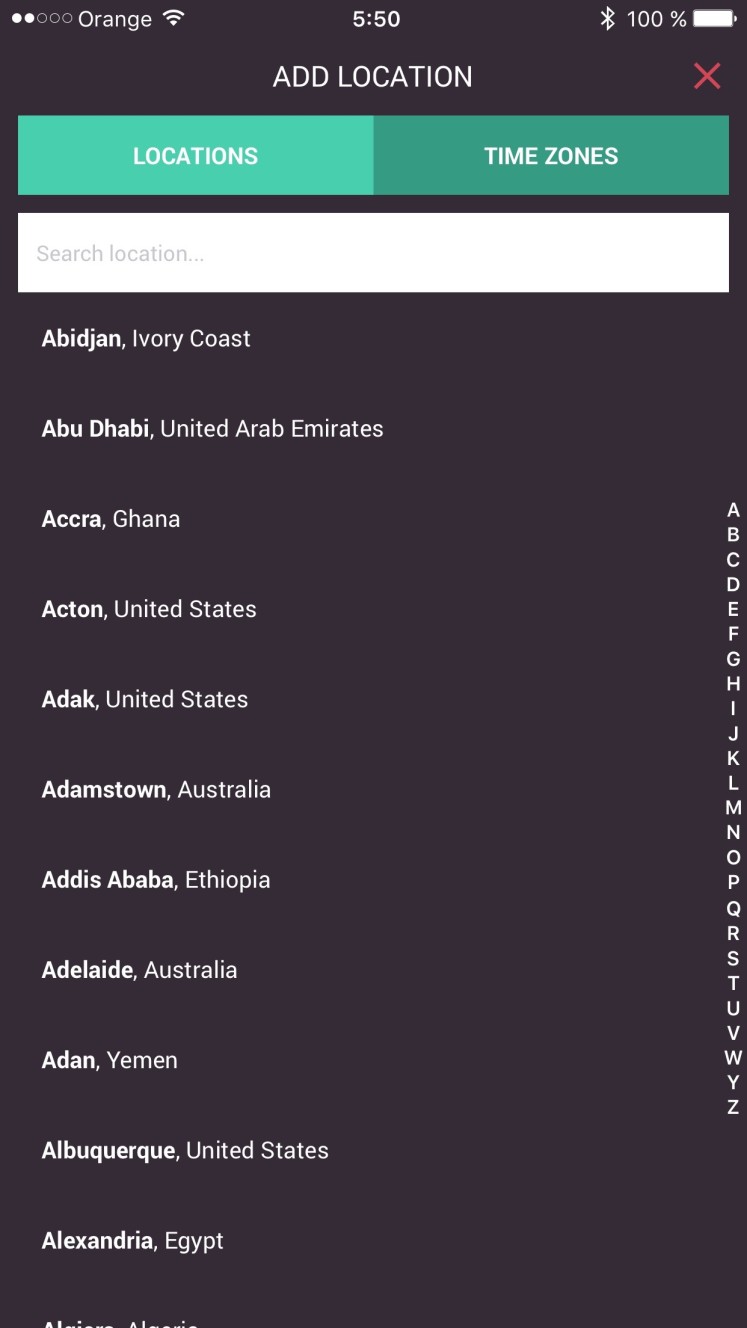Viewport: 747px width, 1328px height.
Task: Tap the battery icon in the status bar
Action: pyautogui.click(x=715, y=18)
